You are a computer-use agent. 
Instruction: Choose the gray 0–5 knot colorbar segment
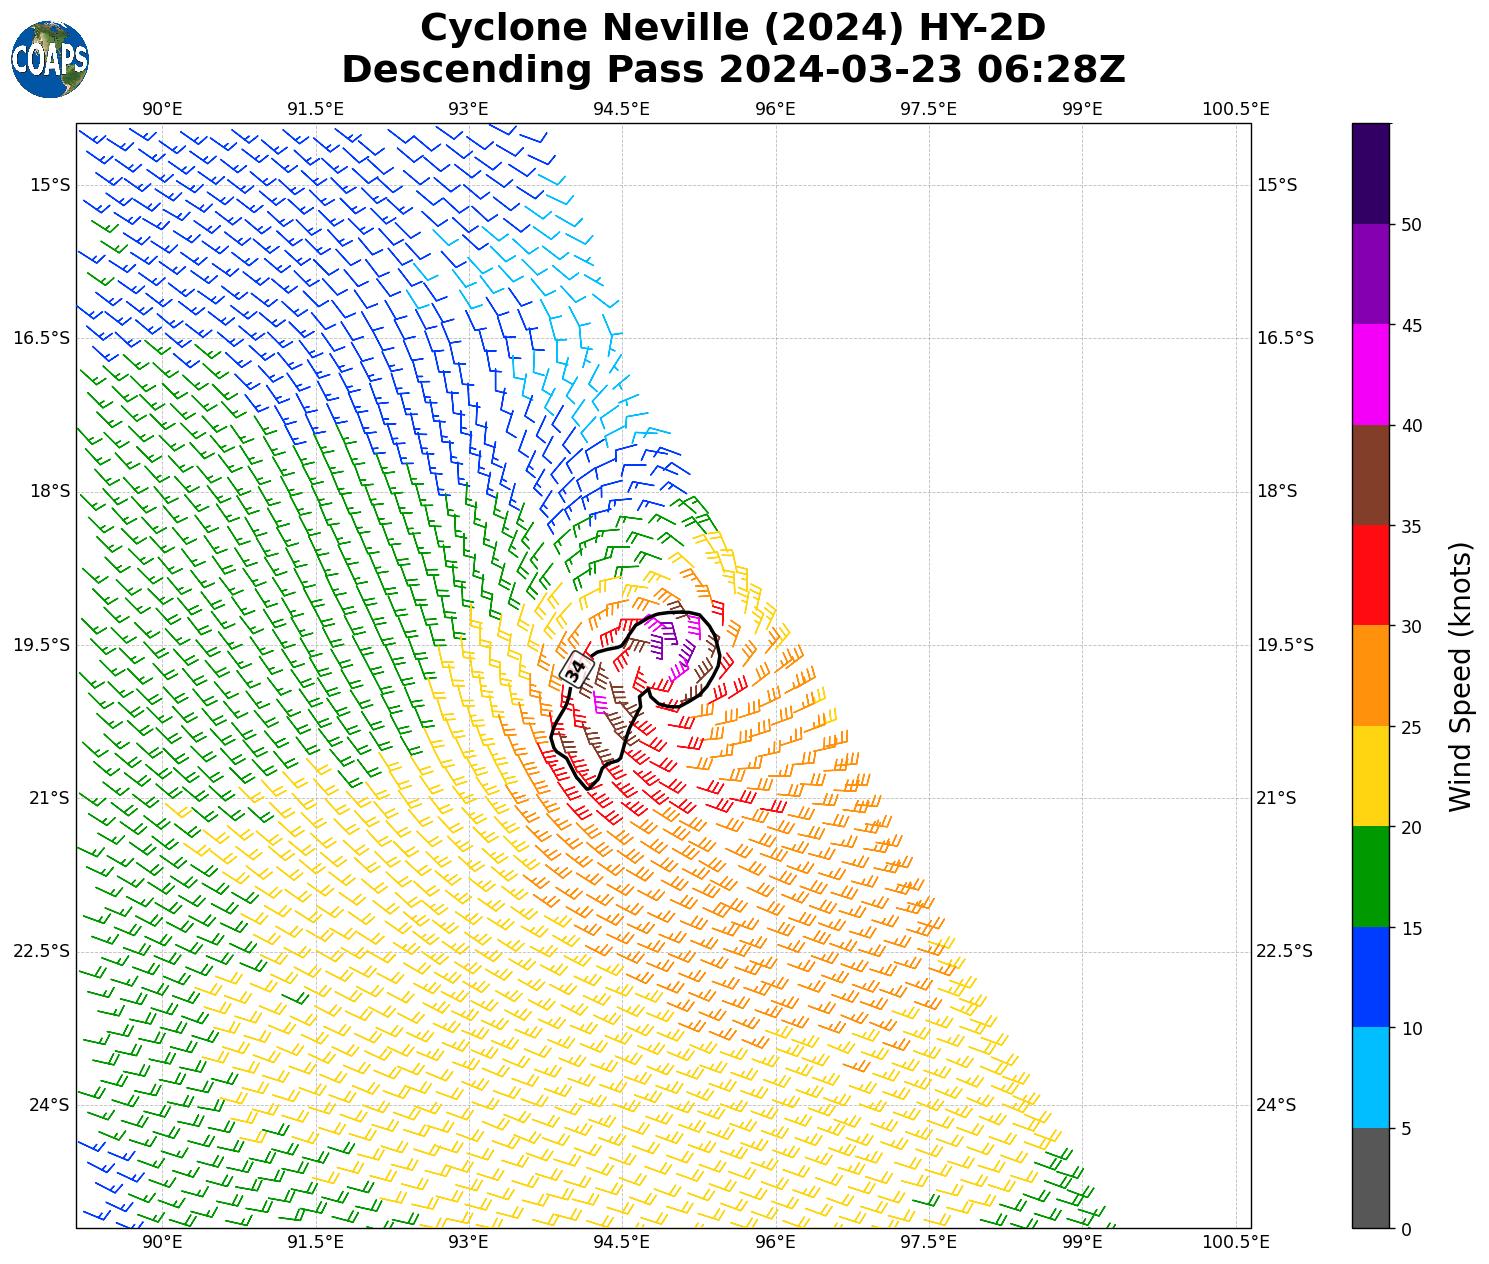pyautogui.click(x=1370, y=1178)
